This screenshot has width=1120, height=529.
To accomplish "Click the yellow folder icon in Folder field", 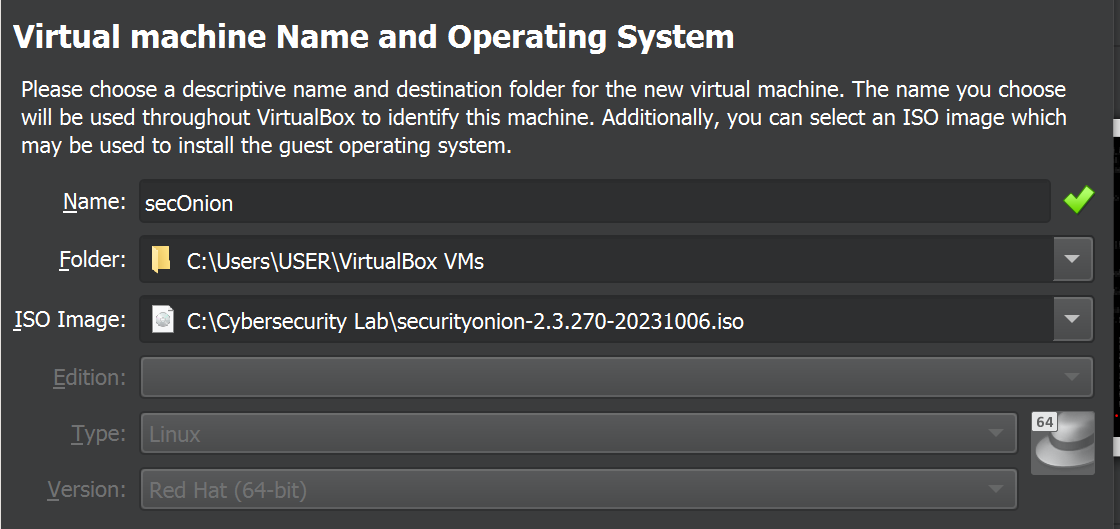I will pos(161,261).
